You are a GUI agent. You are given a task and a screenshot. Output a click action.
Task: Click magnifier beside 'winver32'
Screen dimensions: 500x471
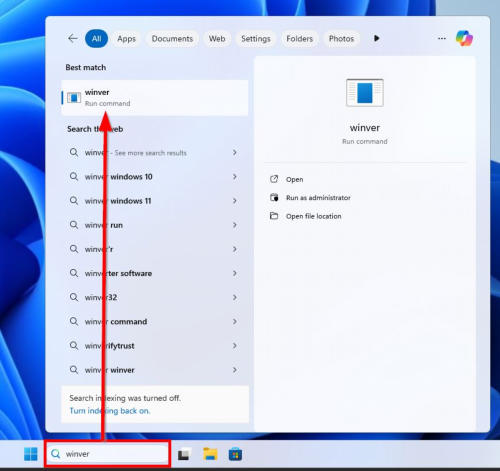[x=74, y=297]
